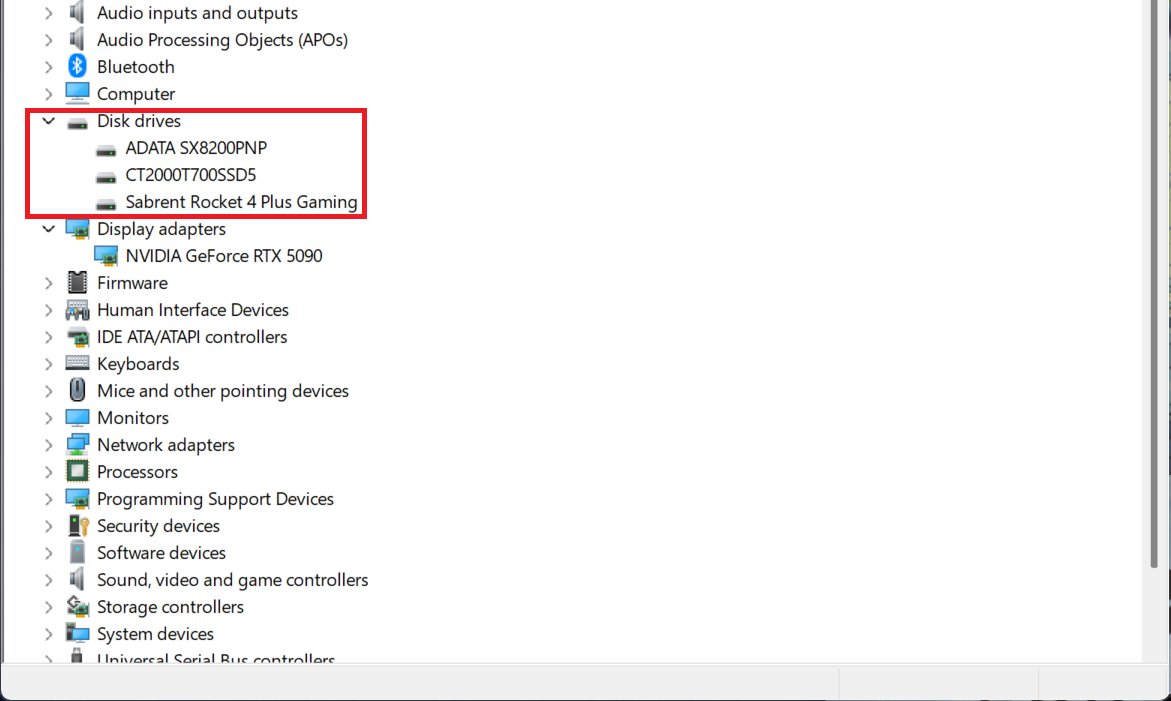
Task: Click the System devices icon
Action: (x=77, y=633)
